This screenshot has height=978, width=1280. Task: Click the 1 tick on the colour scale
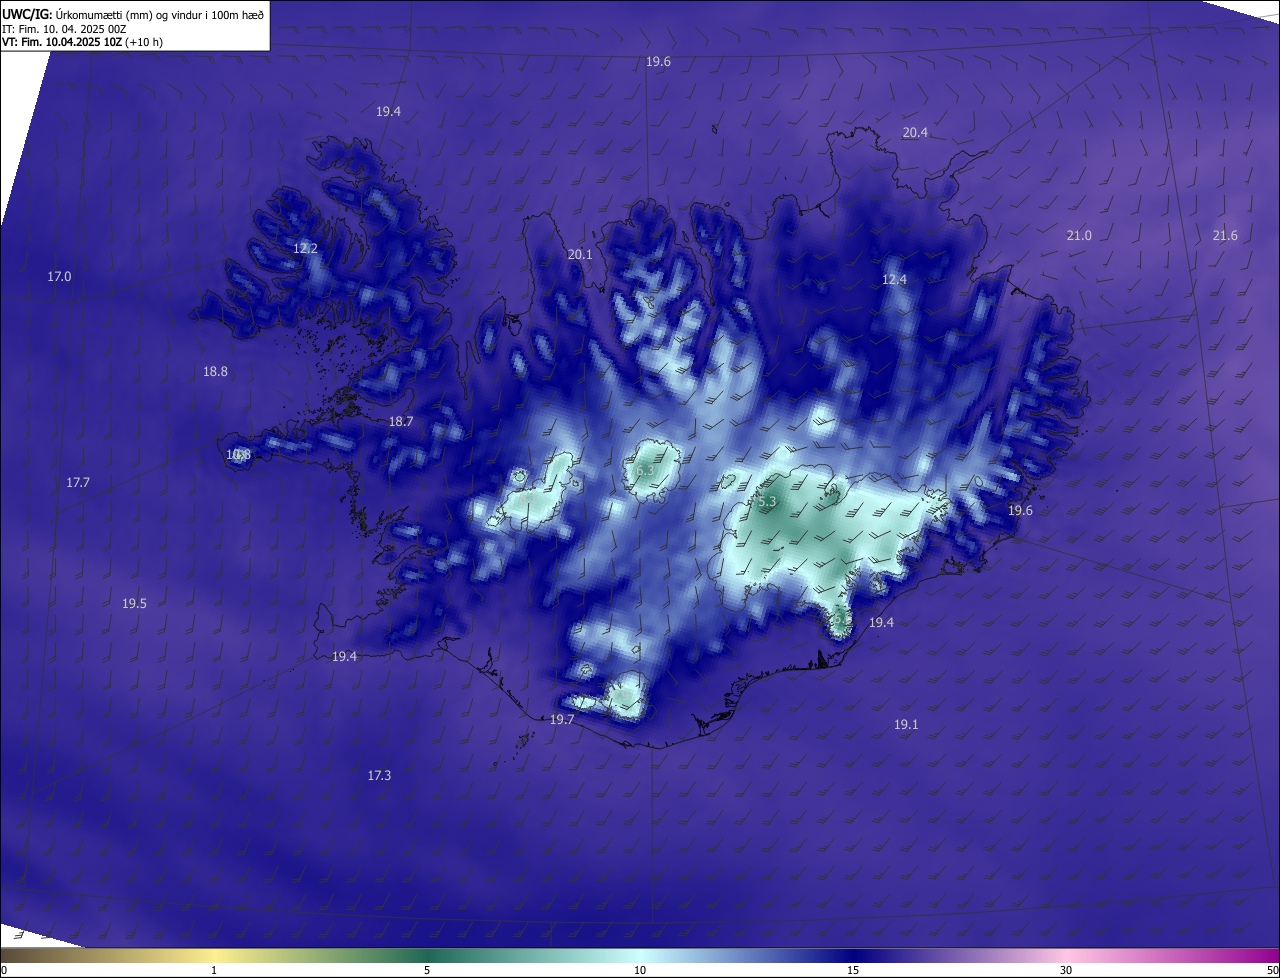click(214, 971)
